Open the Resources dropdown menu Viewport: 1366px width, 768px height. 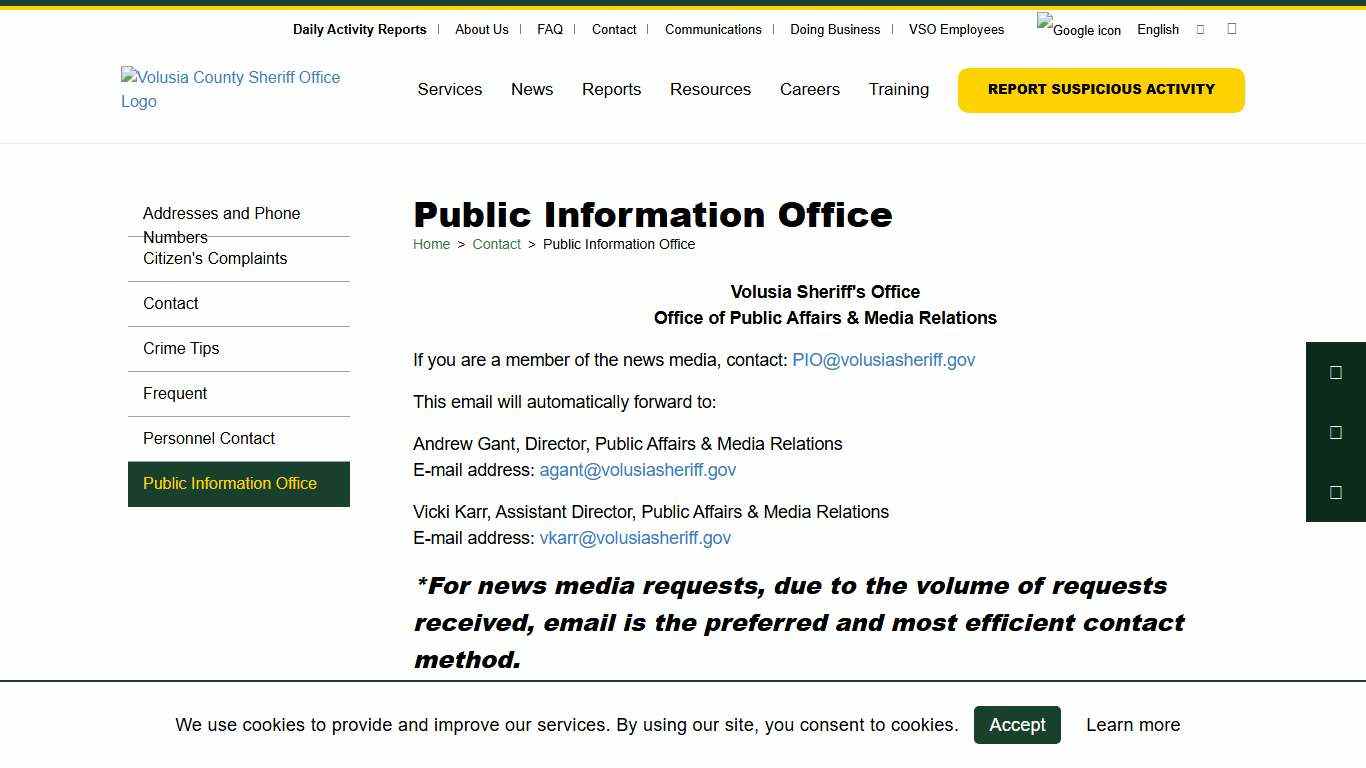pyautogui.click(x=710, y=89)
